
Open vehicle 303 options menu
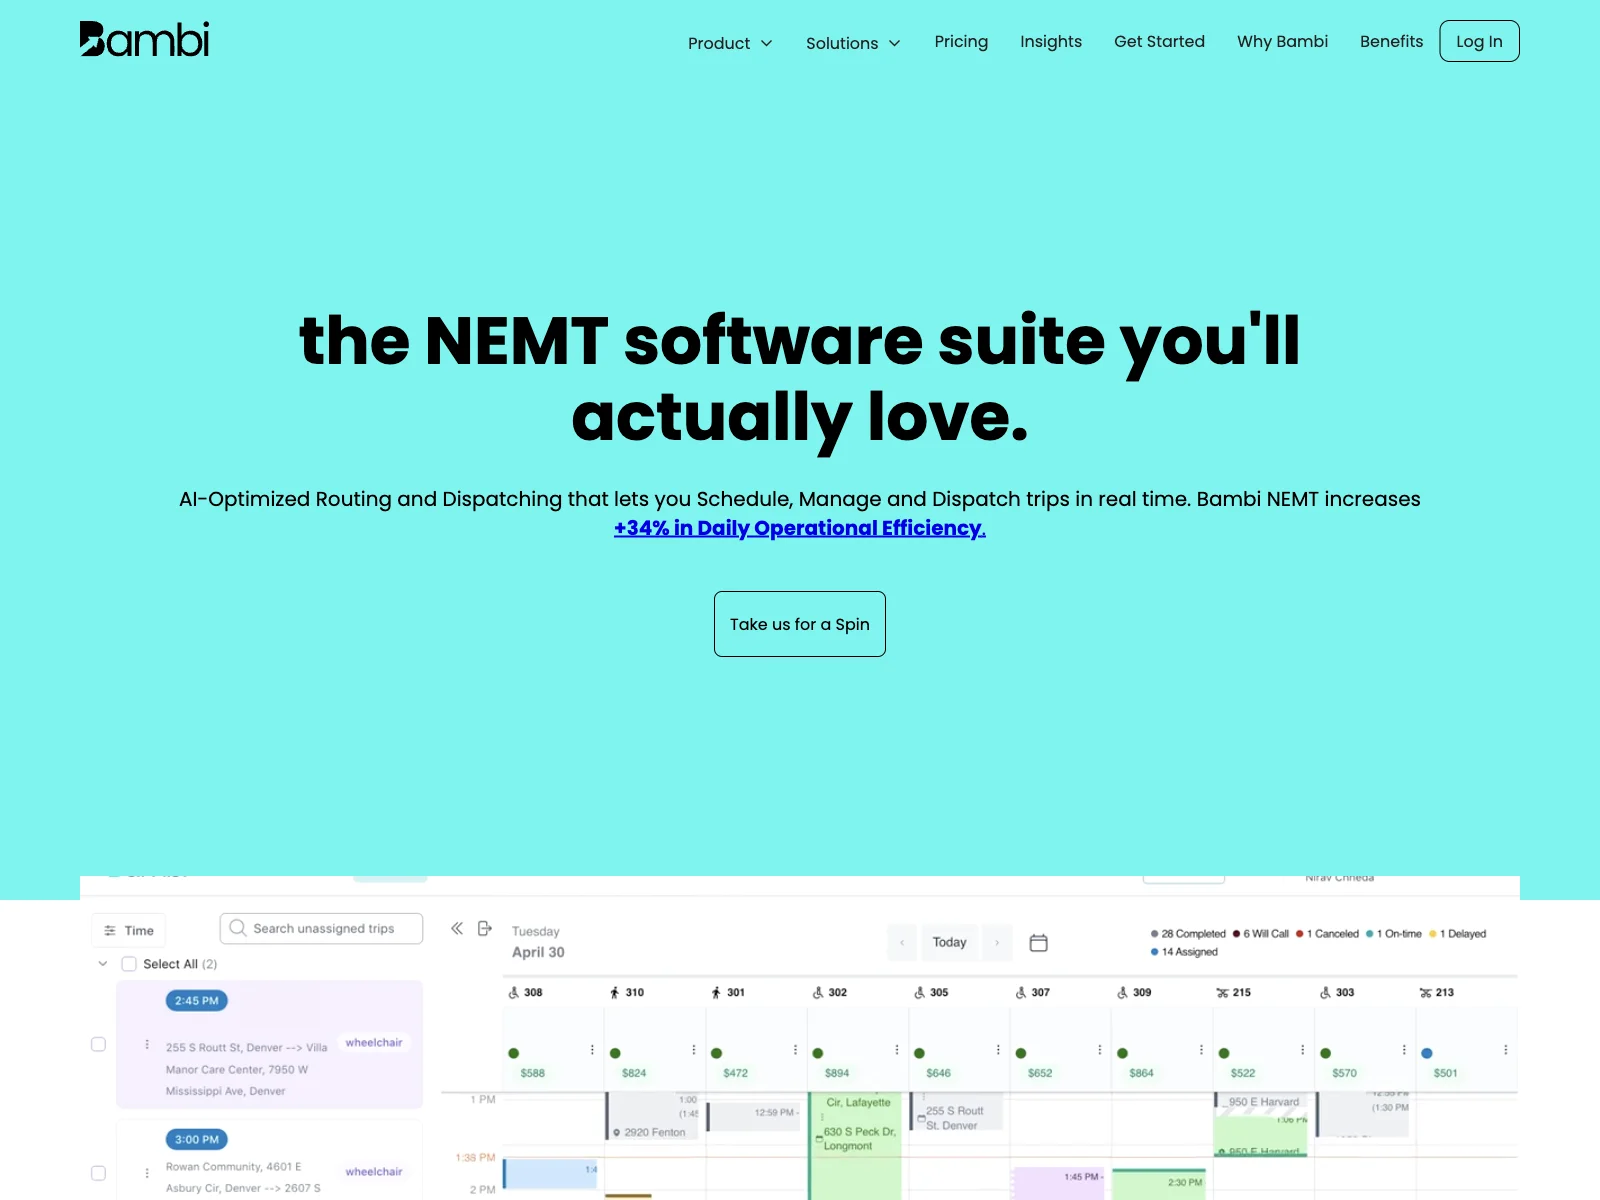[1404, 1050]
